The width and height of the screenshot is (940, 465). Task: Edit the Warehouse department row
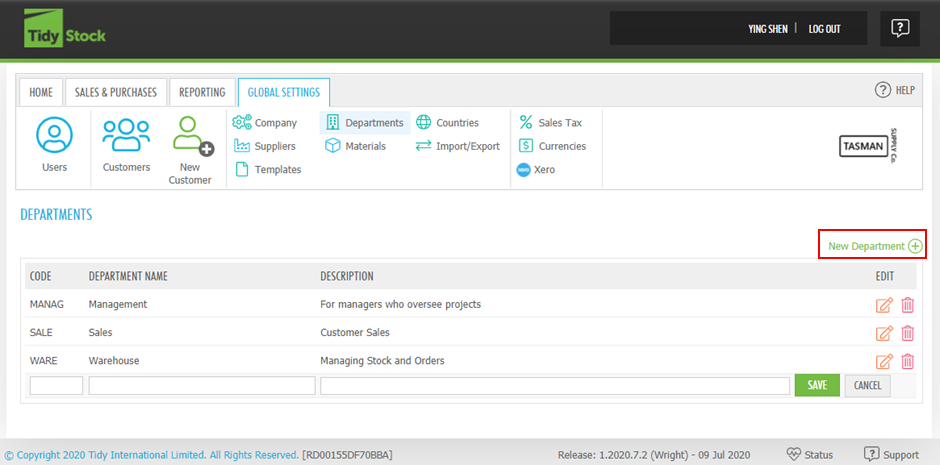tap(884, 361)
